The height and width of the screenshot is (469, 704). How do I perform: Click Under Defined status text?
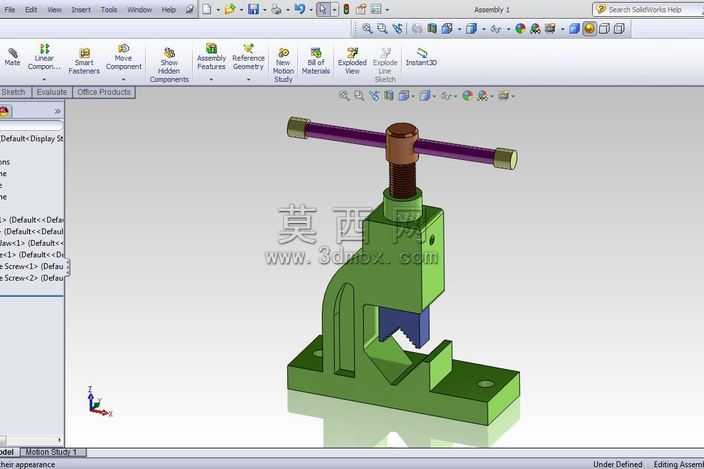coord(617,464)
